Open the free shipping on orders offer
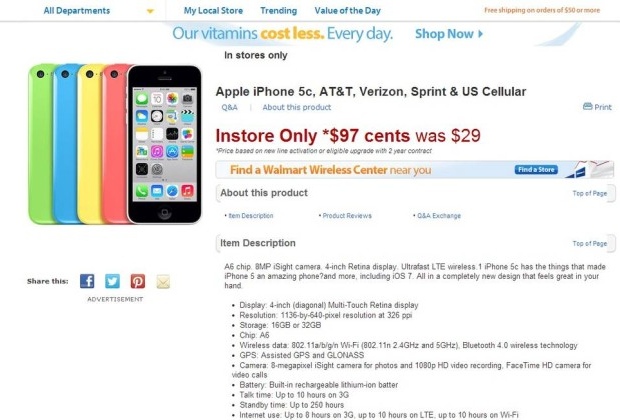Viewport: 620px width, 420px height. (542, 10)
